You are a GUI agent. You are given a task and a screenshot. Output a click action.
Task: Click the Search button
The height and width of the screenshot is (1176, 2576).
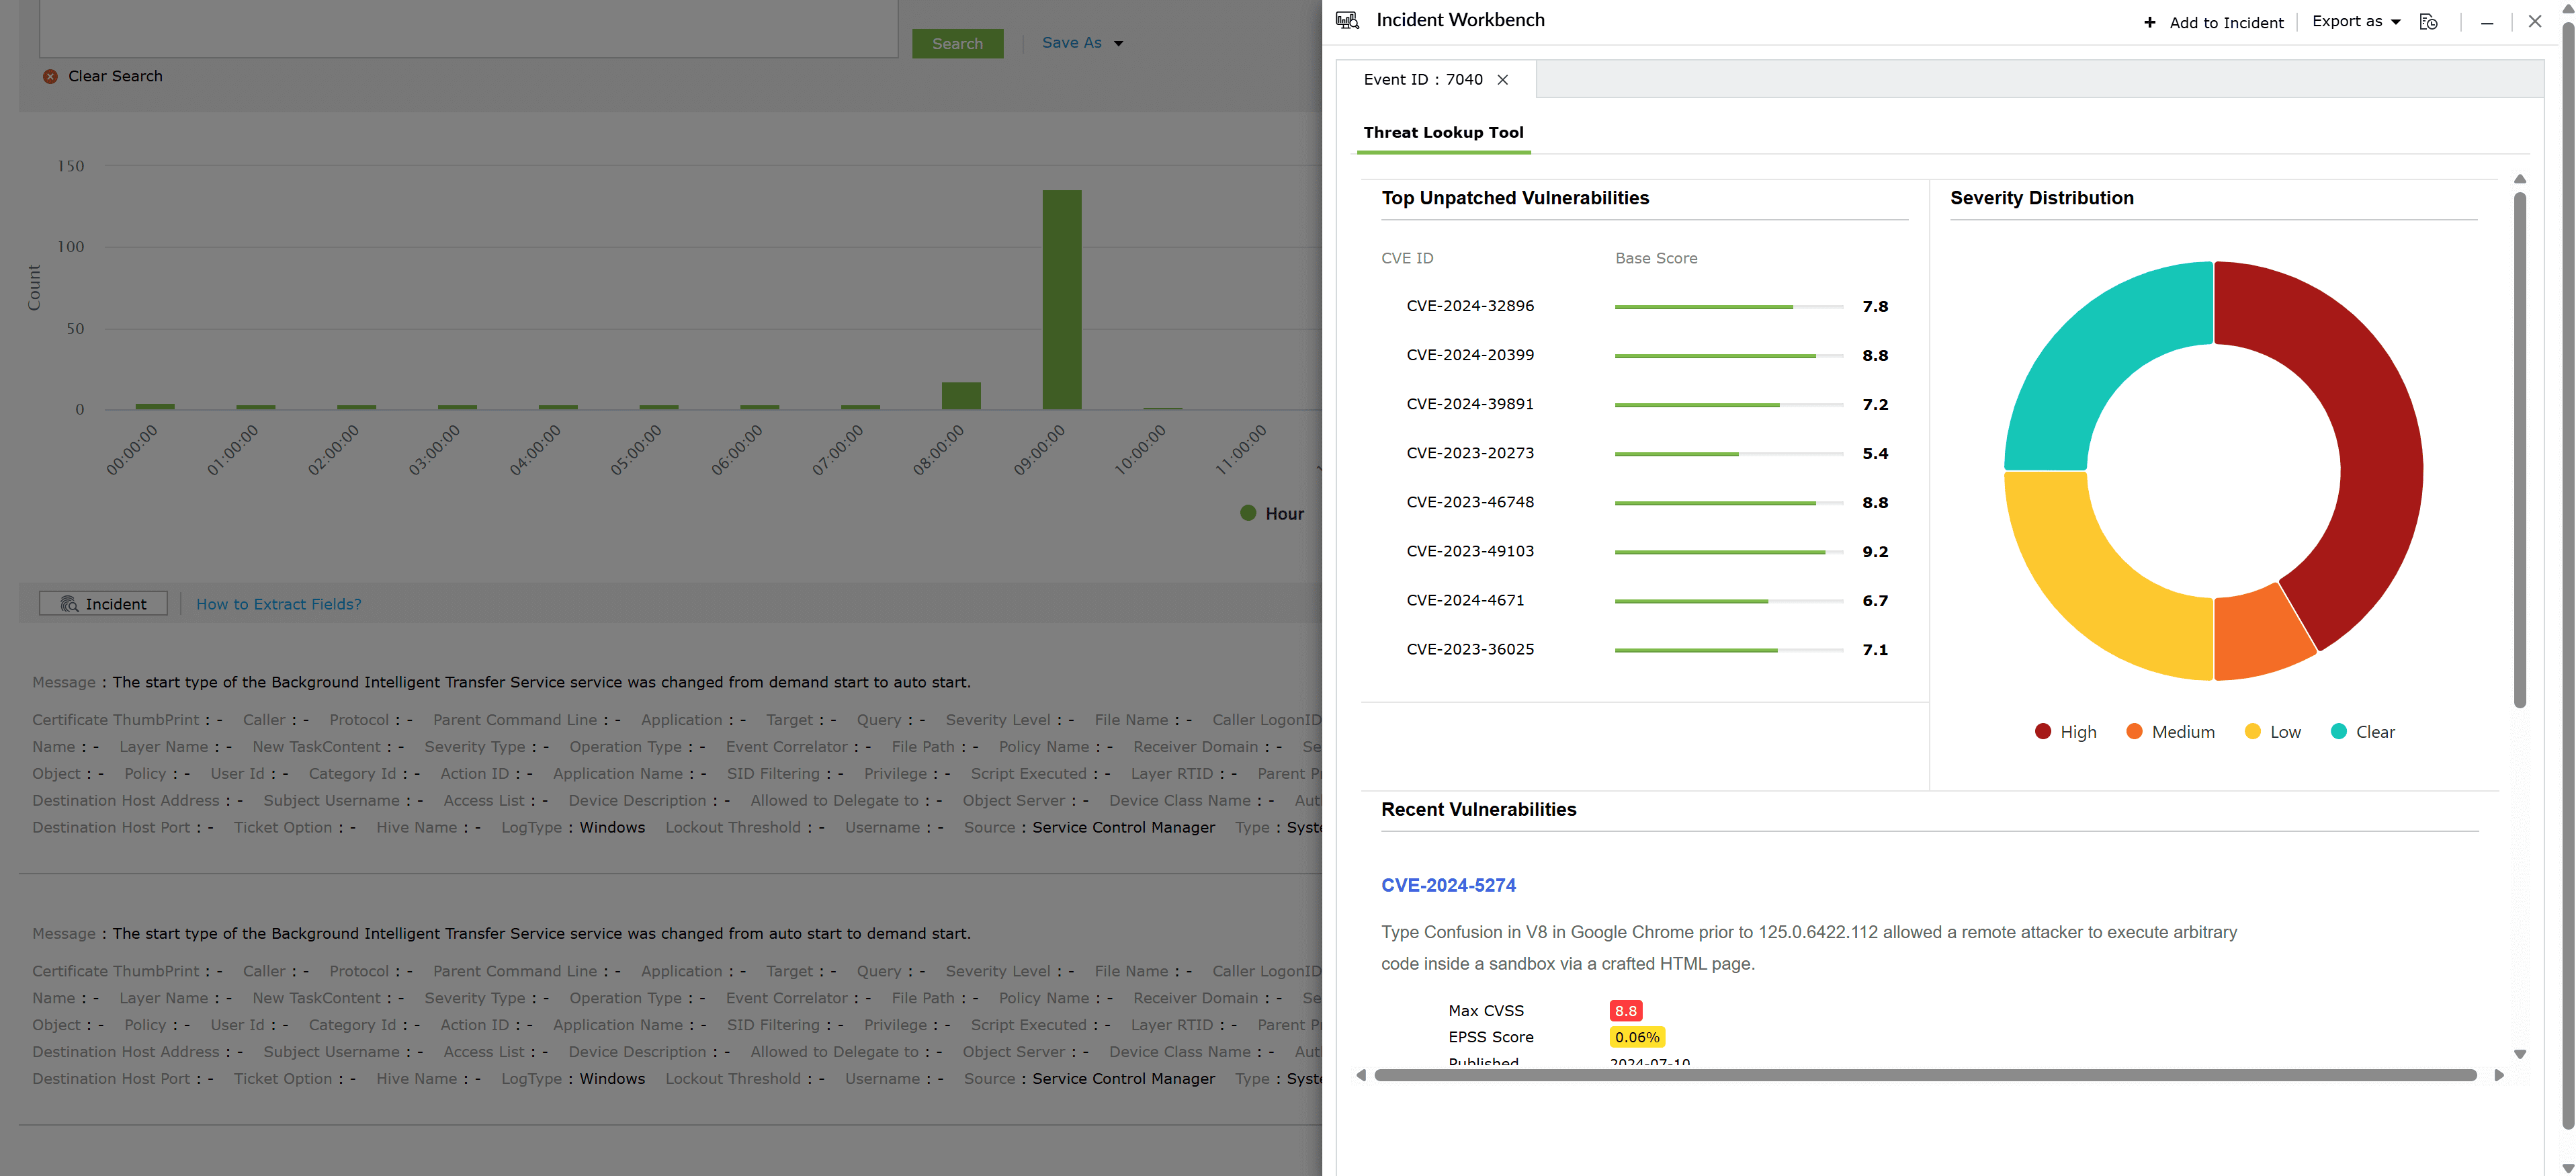(957, 43)
